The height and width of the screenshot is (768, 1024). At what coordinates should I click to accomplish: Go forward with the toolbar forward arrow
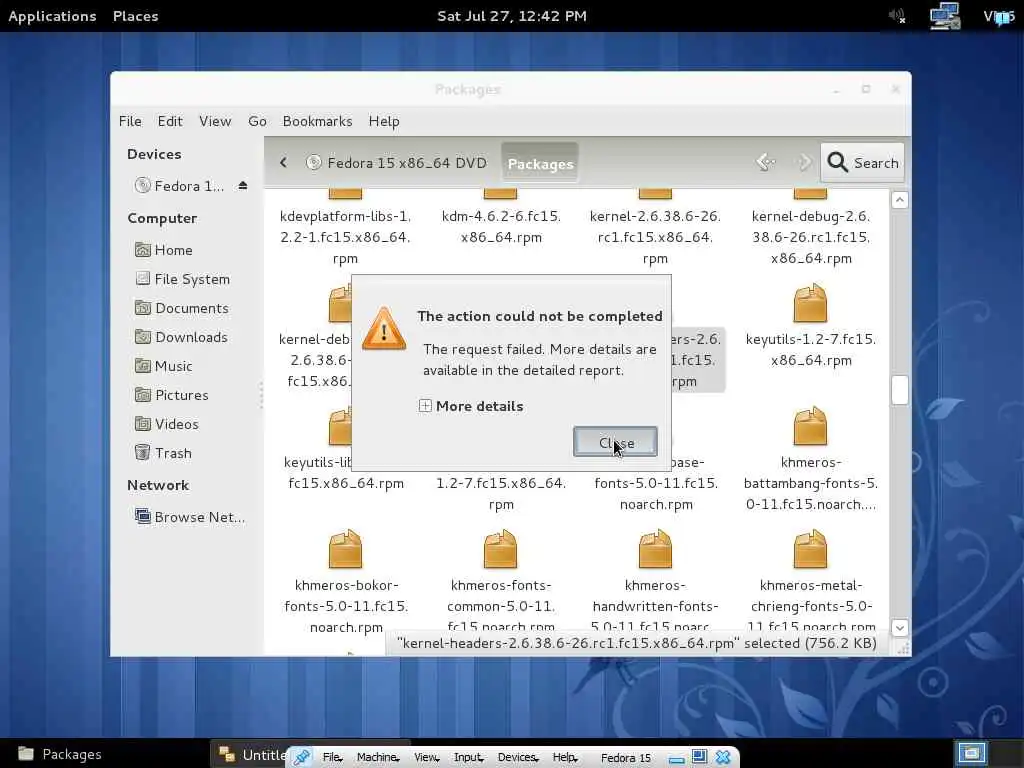(803, 162)
